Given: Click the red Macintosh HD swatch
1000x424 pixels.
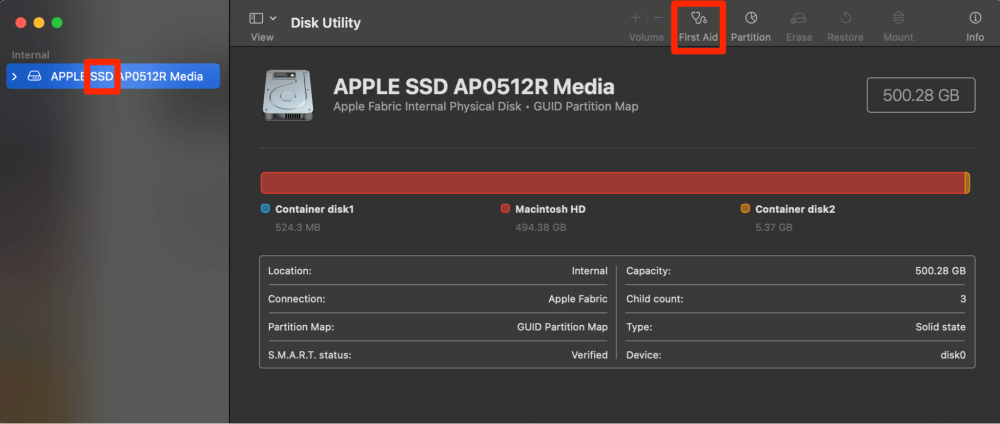Looking at the screenshot, I should (x=505, y=208).
